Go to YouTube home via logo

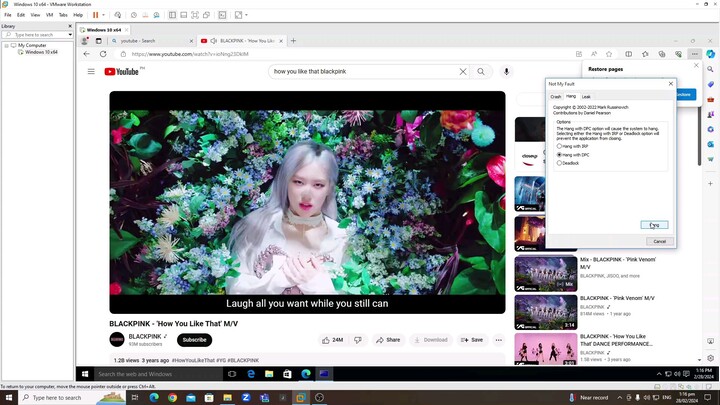click(x=122, y=72)
